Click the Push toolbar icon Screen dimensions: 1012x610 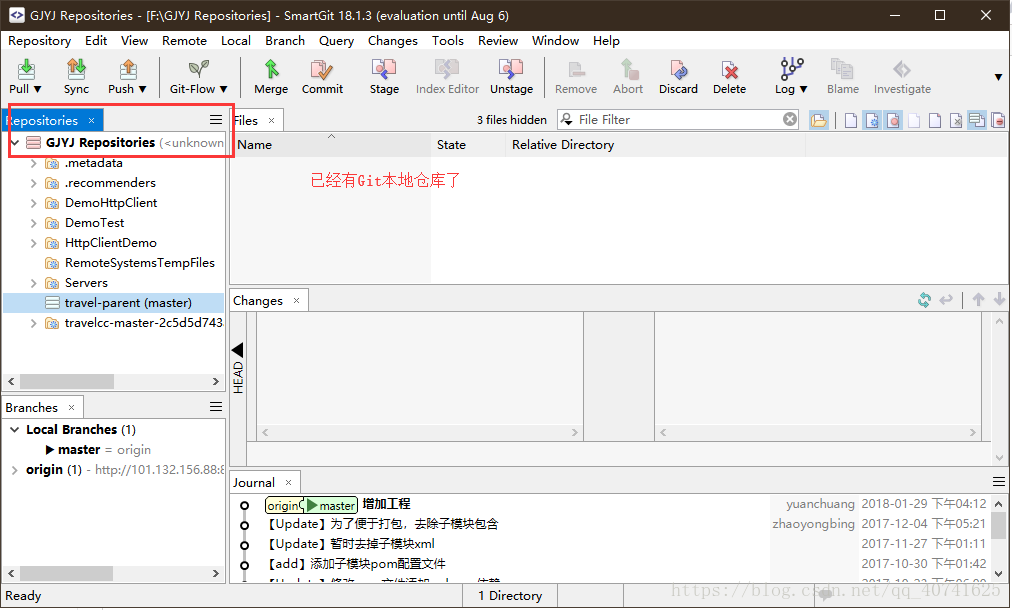(128, 70)
